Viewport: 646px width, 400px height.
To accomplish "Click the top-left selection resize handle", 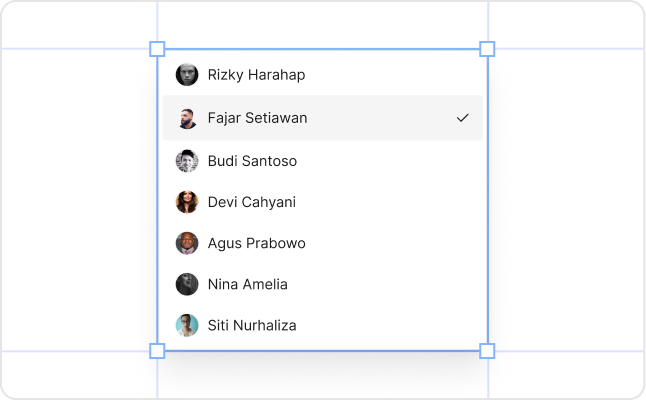I will pyautogui.click(x=157, y=49).
